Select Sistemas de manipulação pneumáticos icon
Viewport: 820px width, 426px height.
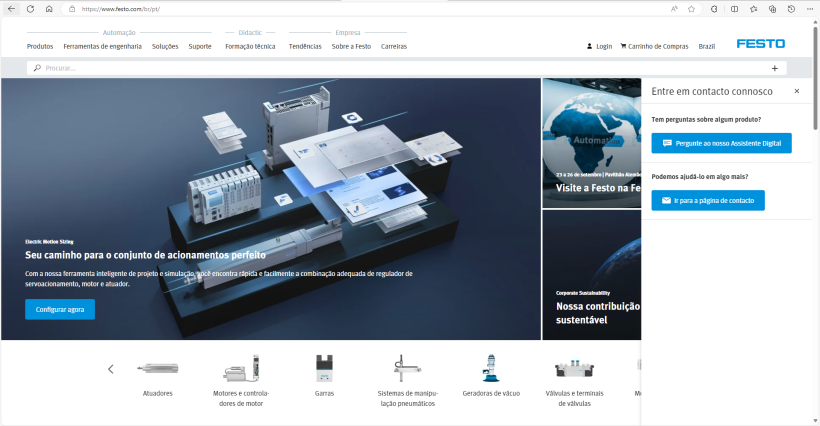pyautogui.click(x=407, y=368)
